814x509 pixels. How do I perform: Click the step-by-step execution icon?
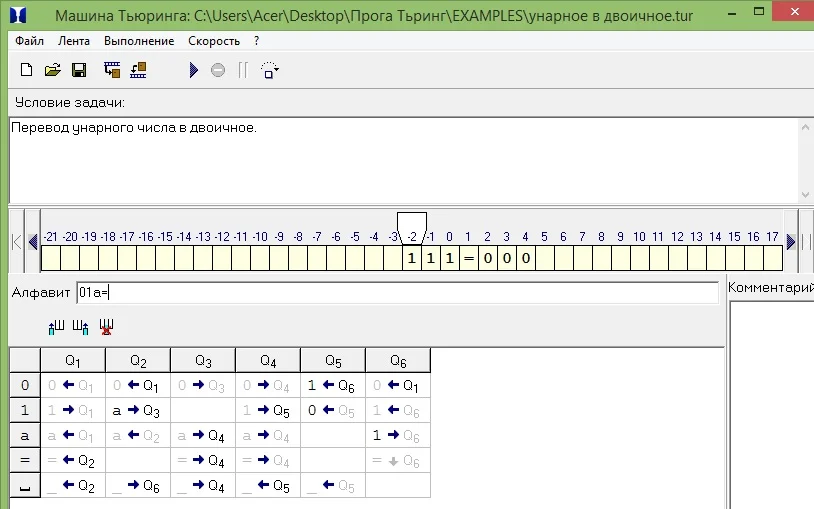click(x=269, y=70)
